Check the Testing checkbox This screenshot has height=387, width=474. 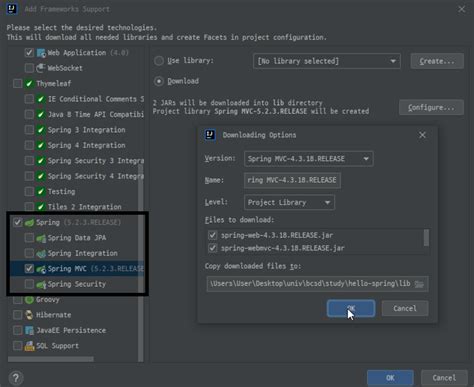click(x=29, y=192)
